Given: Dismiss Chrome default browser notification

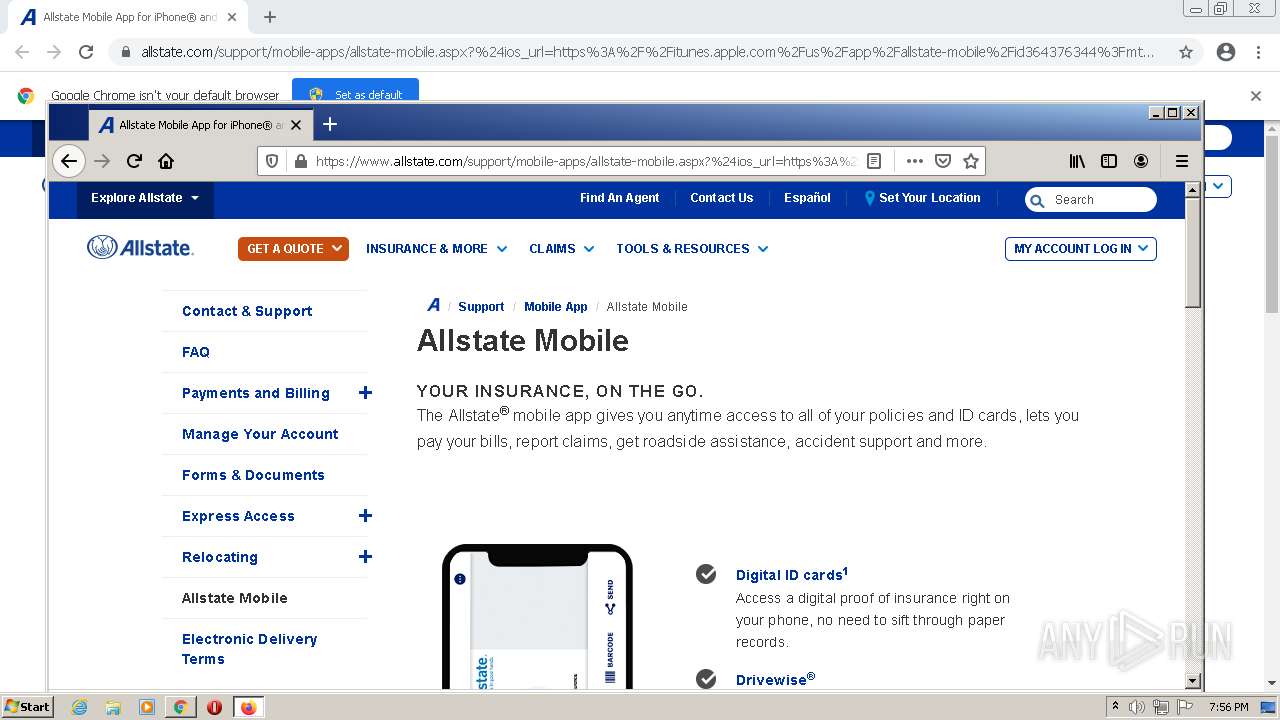Looking at the screenshot, I should coord(1256,96).
